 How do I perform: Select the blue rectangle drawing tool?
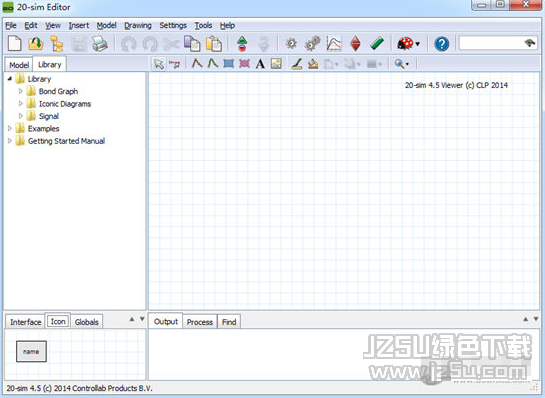(228, 64)
